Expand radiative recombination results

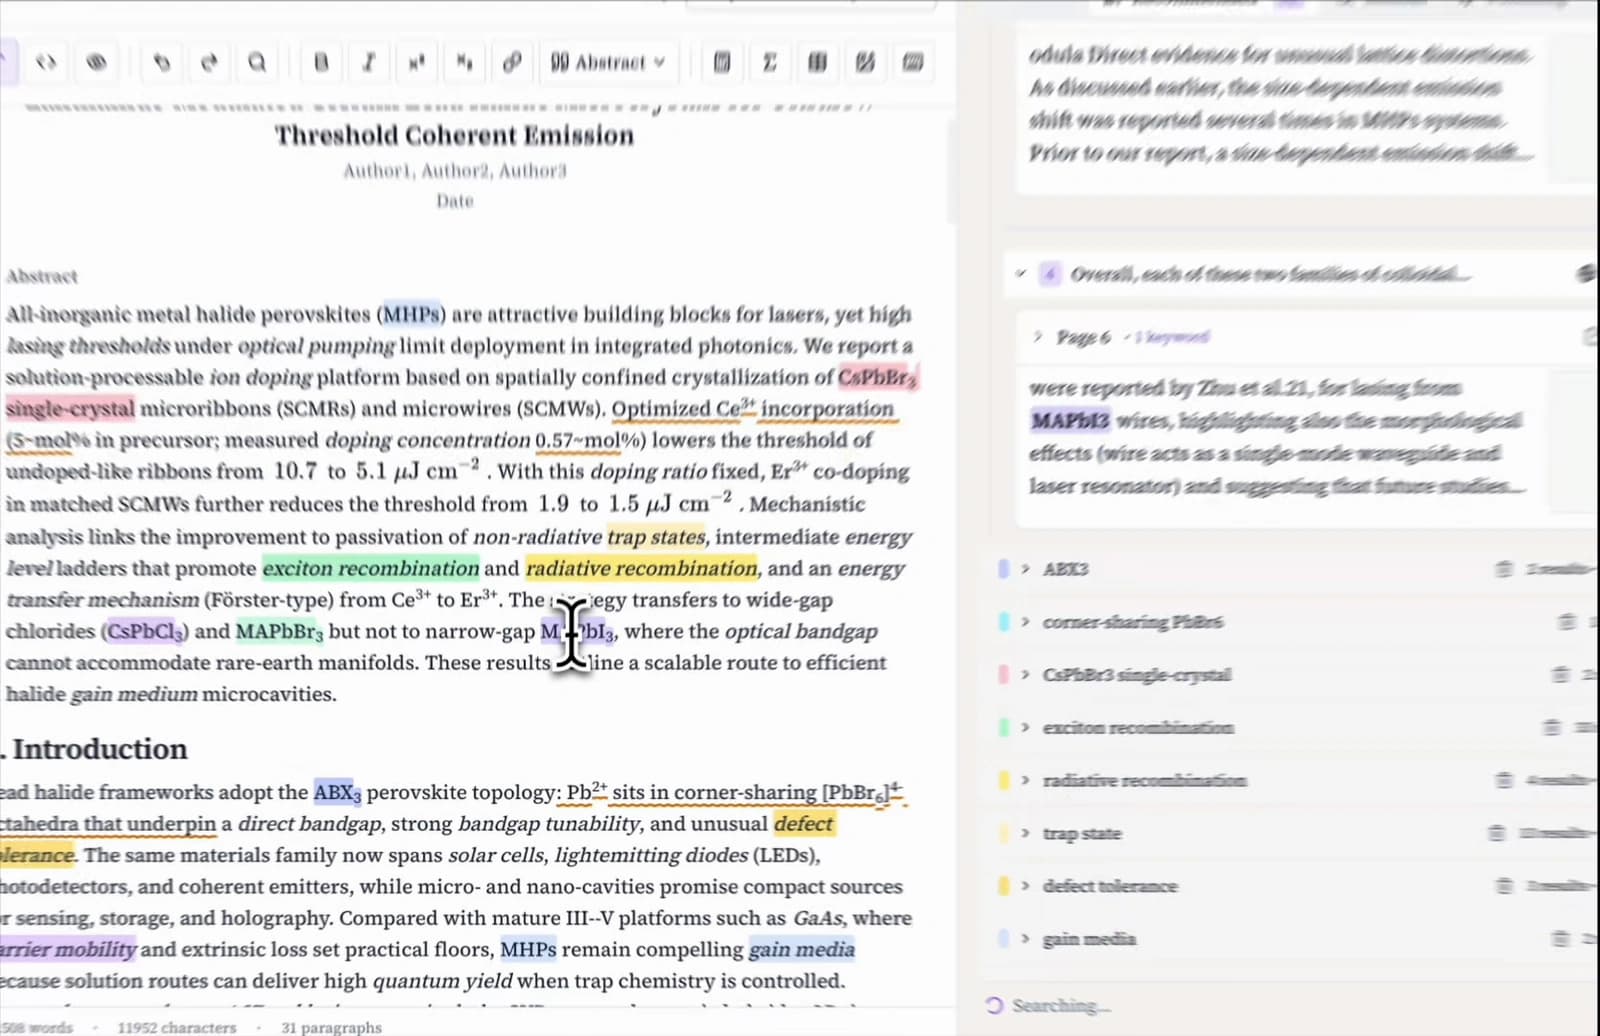point(1025,780)
